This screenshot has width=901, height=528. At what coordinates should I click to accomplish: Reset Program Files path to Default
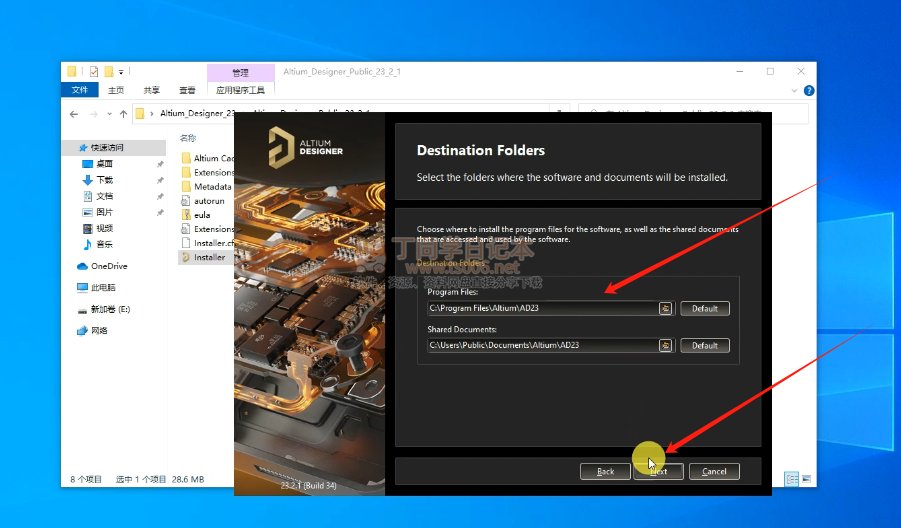click(705, 308)
